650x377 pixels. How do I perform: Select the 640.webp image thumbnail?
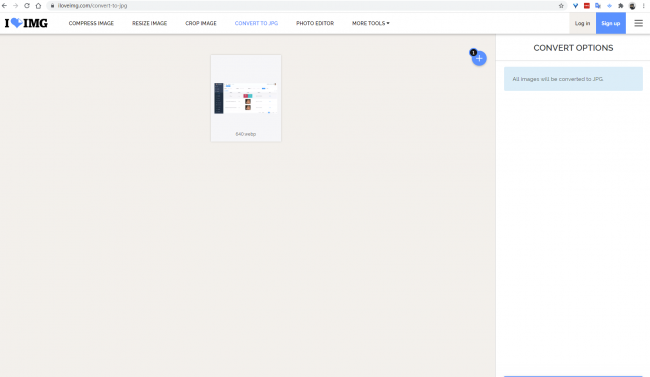click(x=246, y=98)
